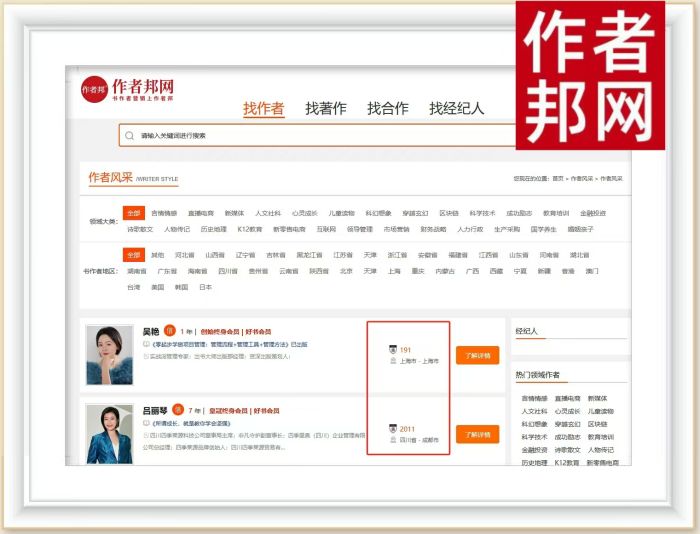This screenshot has height=534, width=700.
Task: Select the 全部 filter in 领域大类
Action: point(134,213)
